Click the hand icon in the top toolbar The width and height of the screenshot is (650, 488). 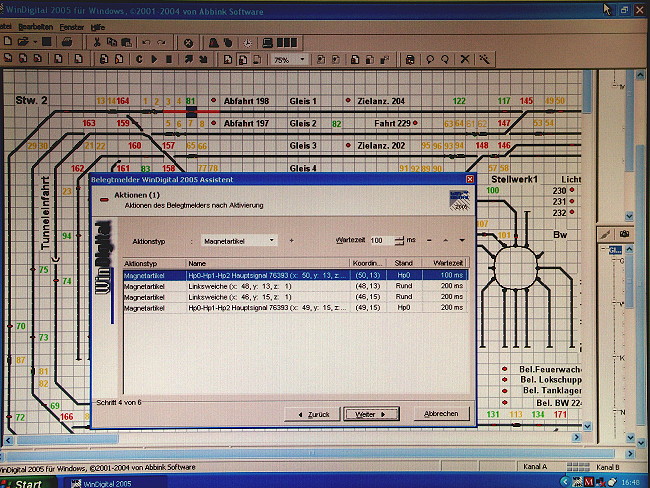[228, 43]
